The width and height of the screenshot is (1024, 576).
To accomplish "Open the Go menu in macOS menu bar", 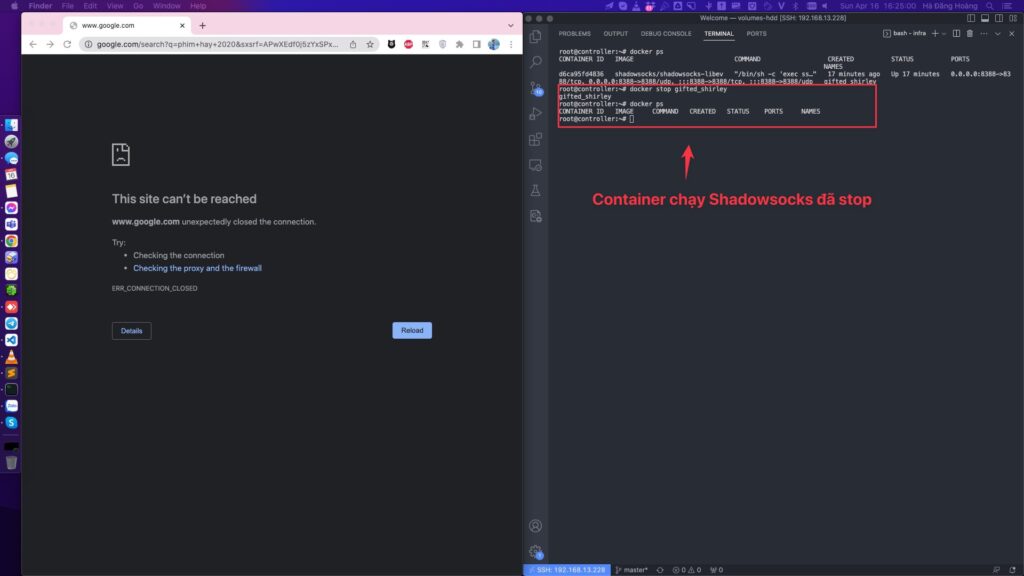I will coord(138,6).
